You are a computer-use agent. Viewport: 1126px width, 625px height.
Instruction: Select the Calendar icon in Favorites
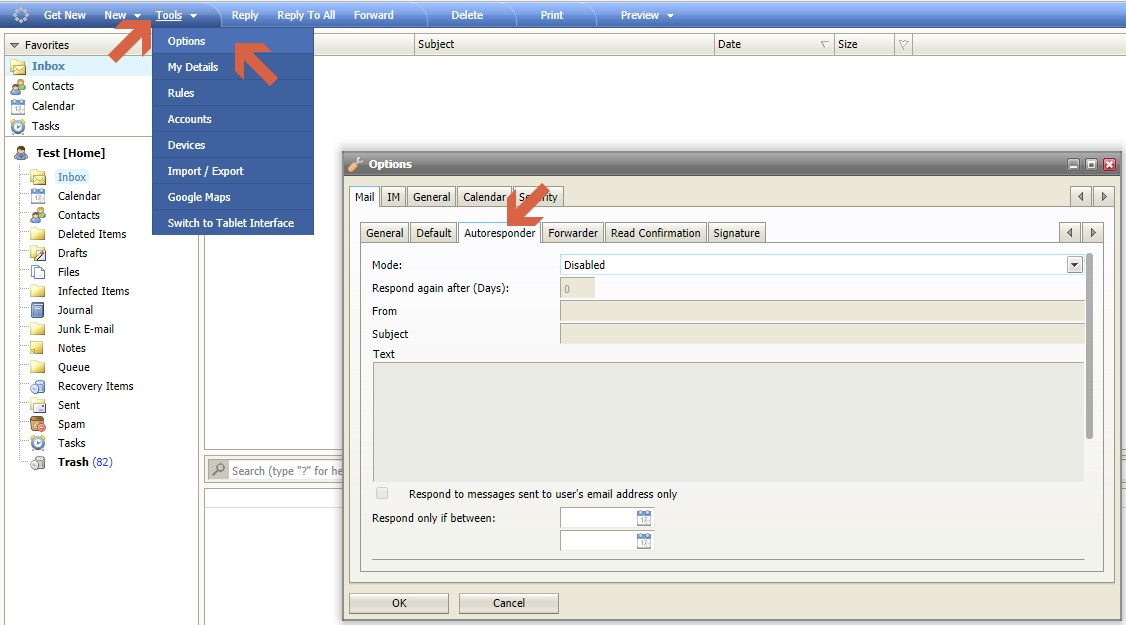[18, 106]
